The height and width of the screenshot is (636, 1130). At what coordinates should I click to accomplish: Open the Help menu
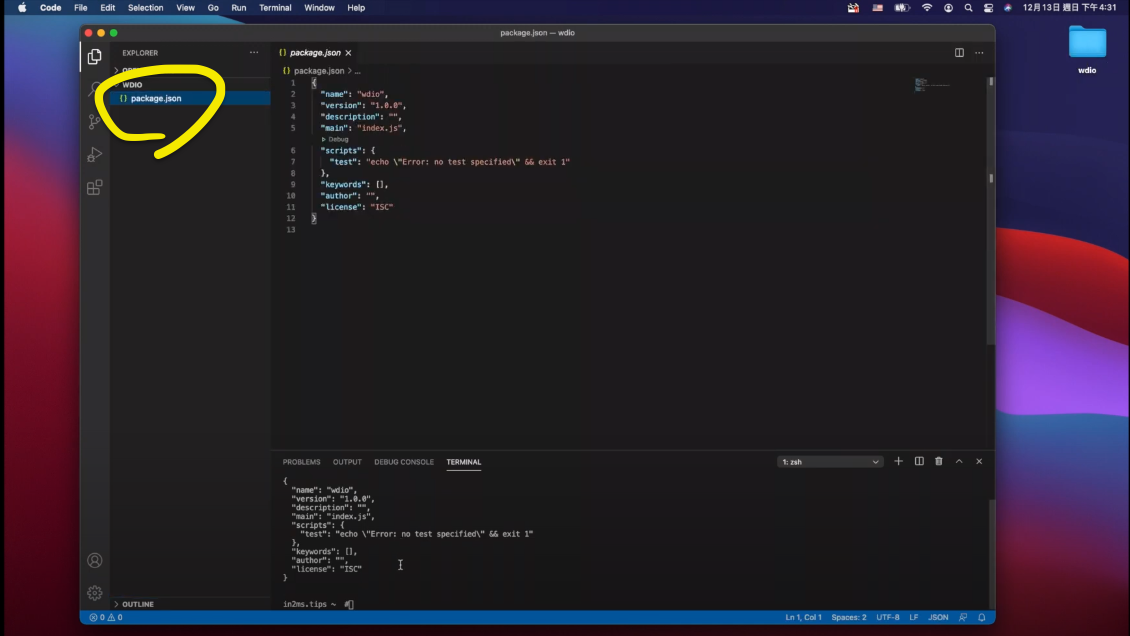coord(356,8)
